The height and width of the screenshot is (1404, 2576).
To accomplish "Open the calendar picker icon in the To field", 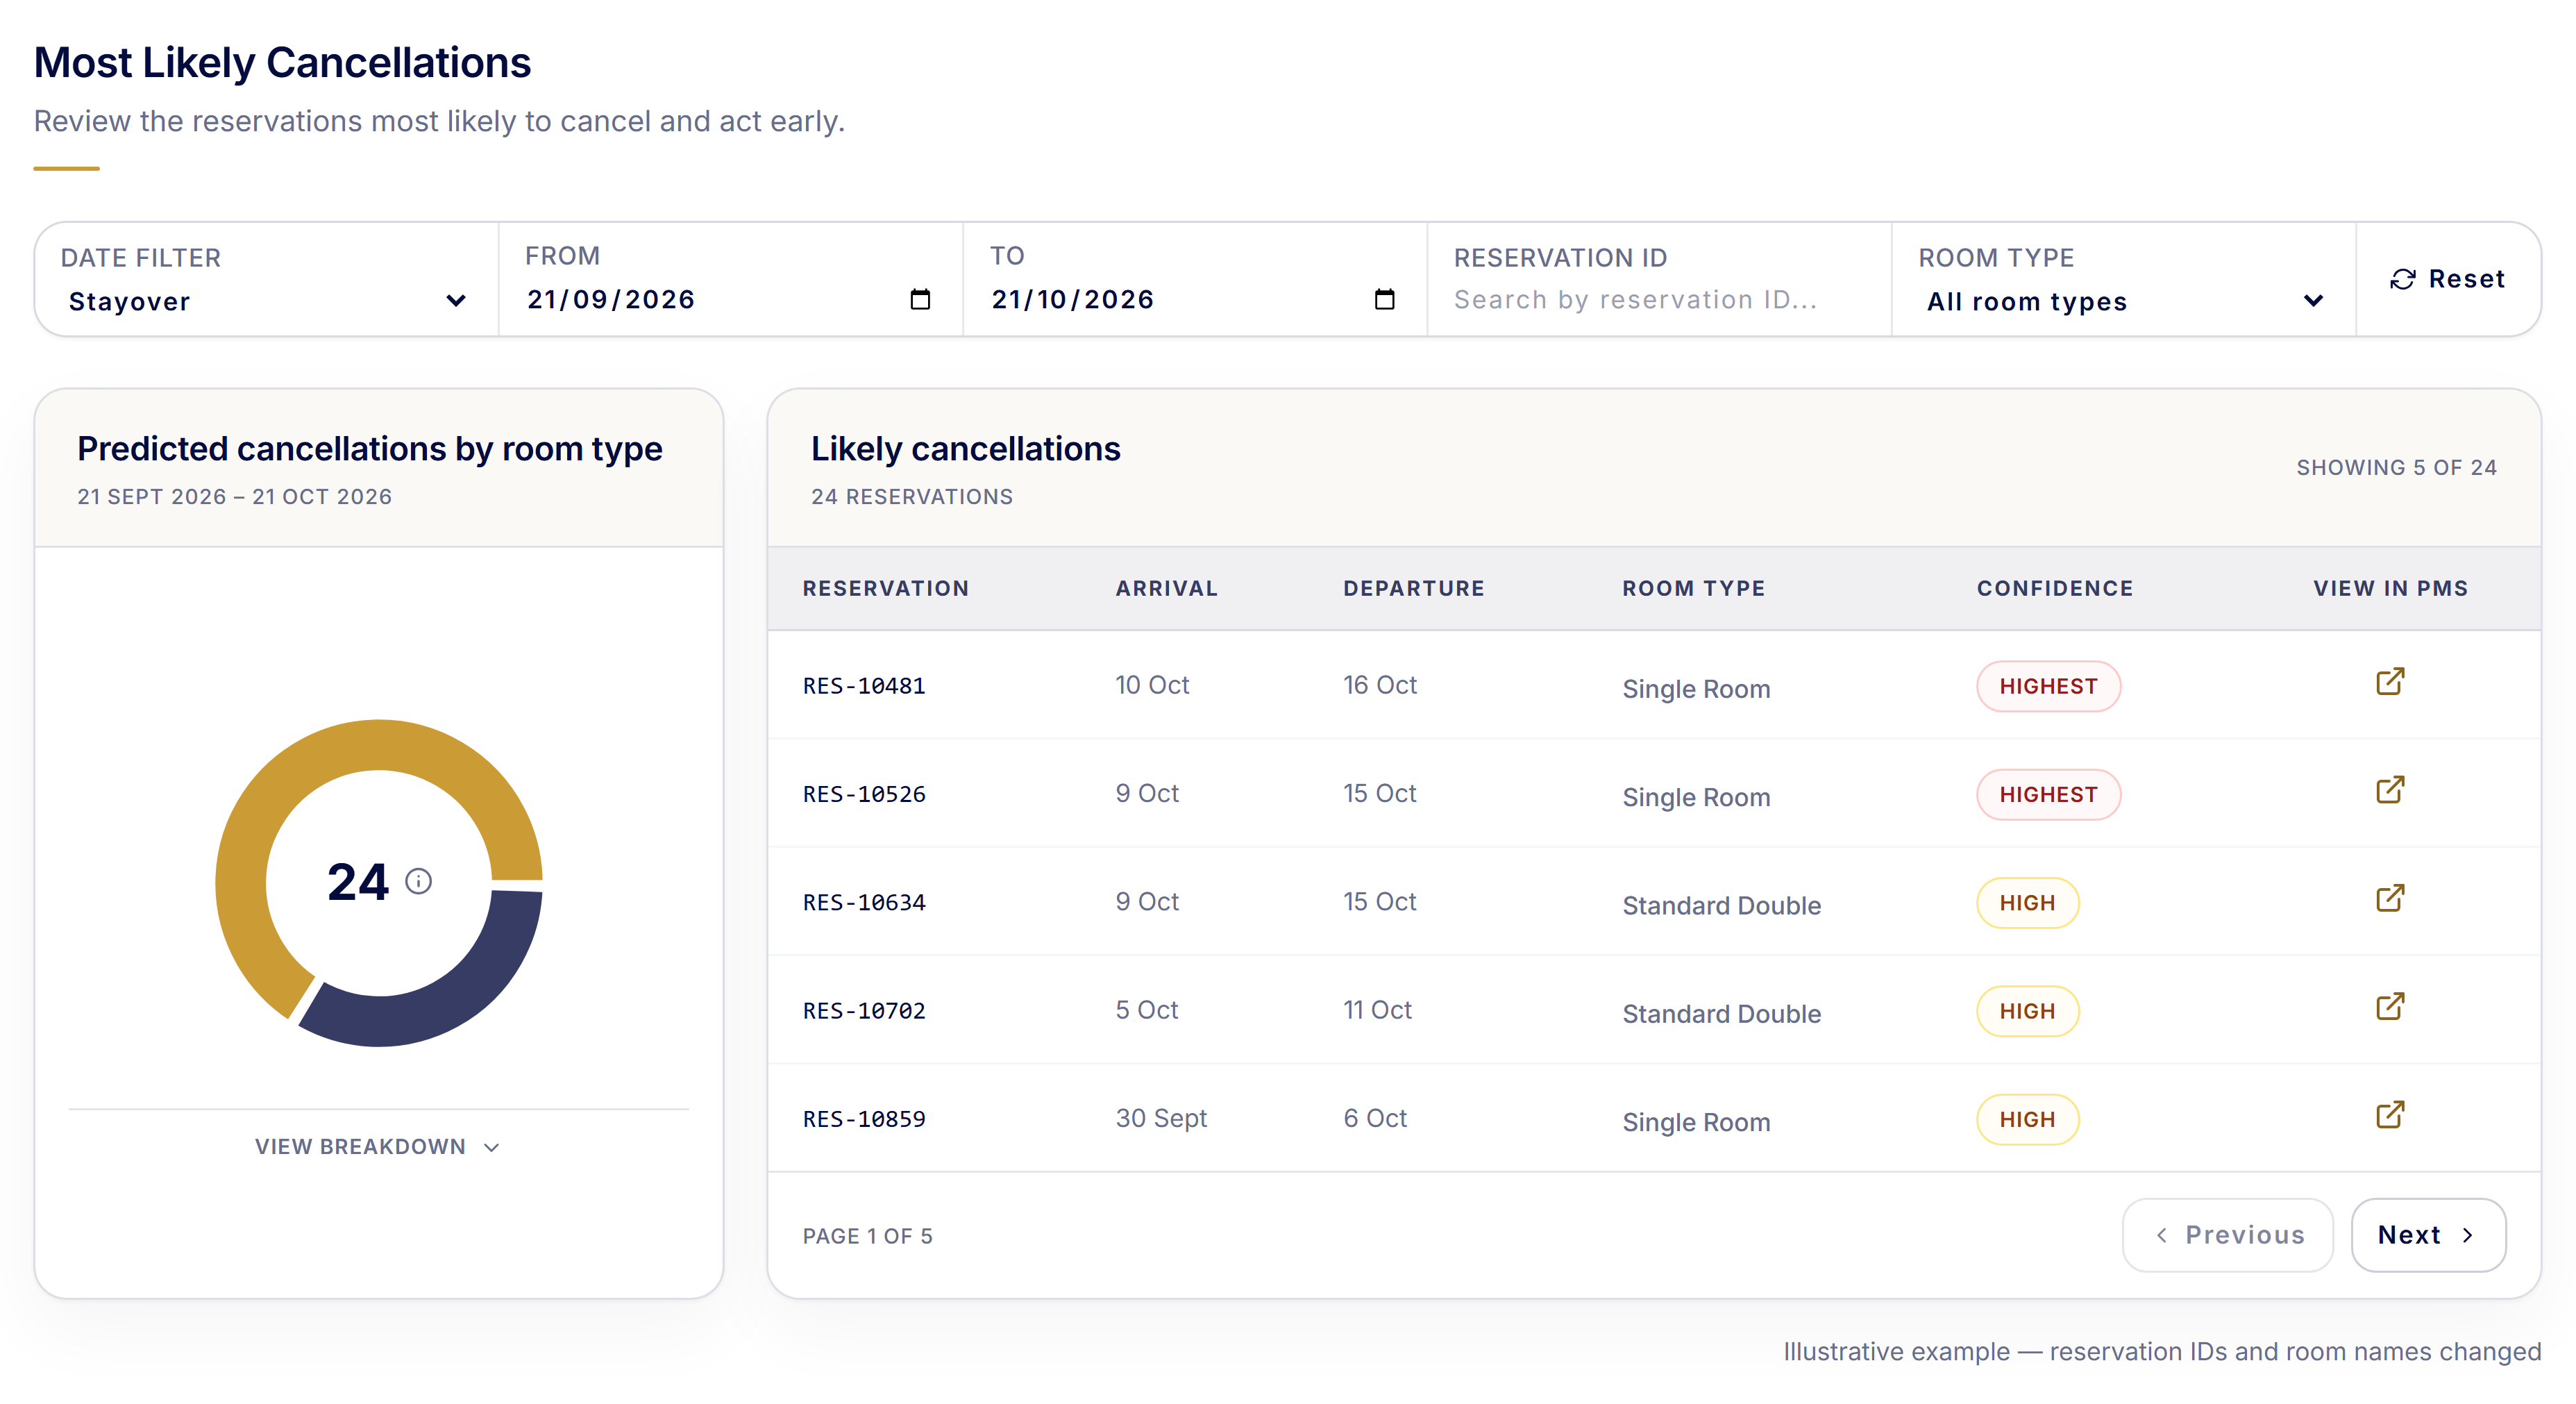I will point(1384,299).
